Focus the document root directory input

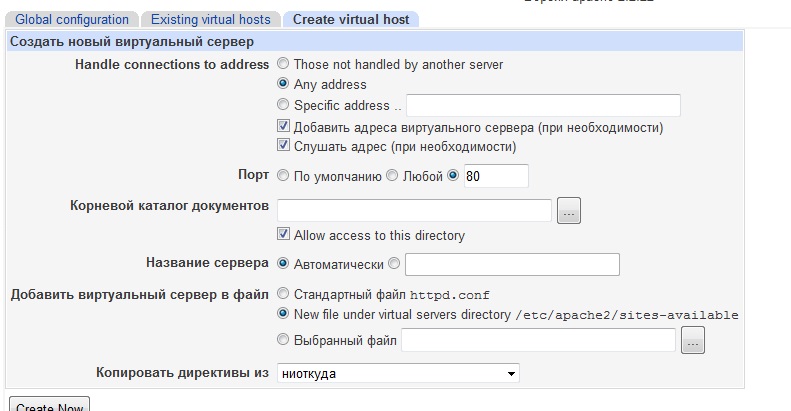(x=414, y=210)
